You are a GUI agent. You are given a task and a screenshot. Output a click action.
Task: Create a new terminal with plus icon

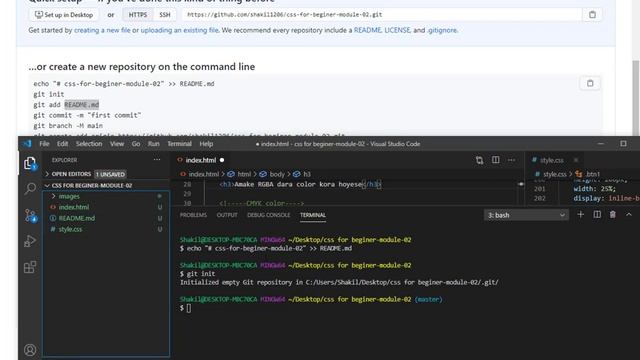pyautogui.click(x=580, y=215)
